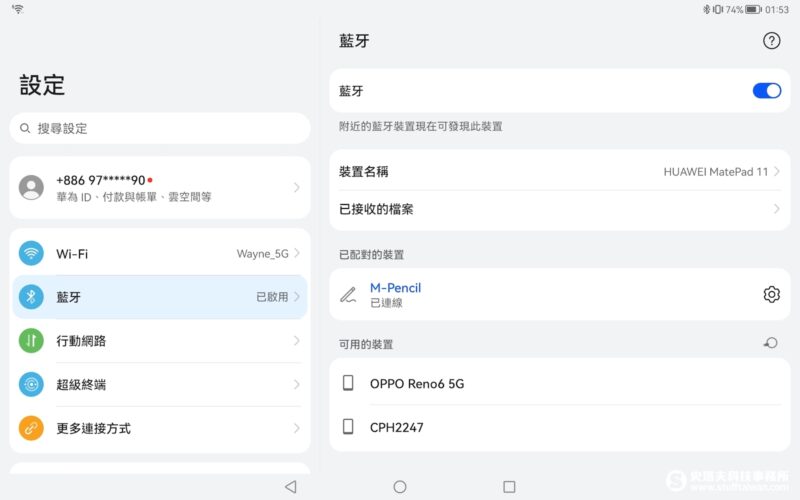
Task: Pair with OPPO Reno6 5G
Action: coord(560,383)
